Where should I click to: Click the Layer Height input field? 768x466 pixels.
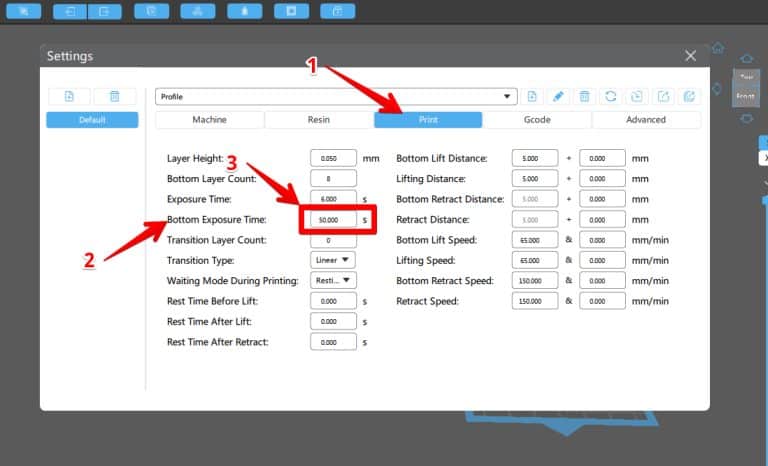(x=333, y=158)
